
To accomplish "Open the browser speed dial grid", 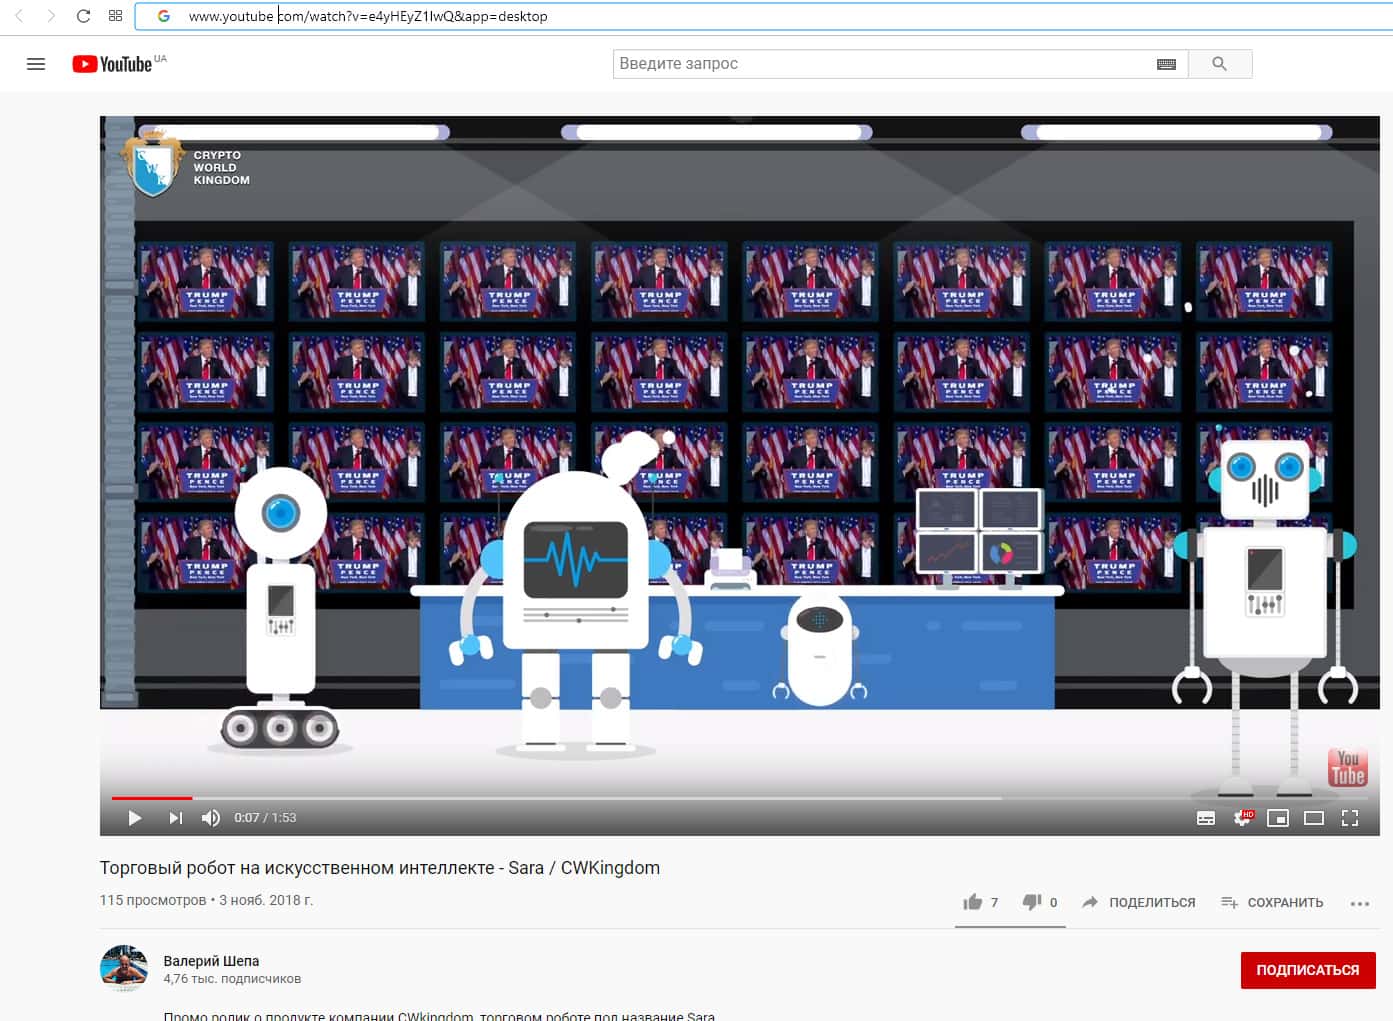I will coord(116,16).
